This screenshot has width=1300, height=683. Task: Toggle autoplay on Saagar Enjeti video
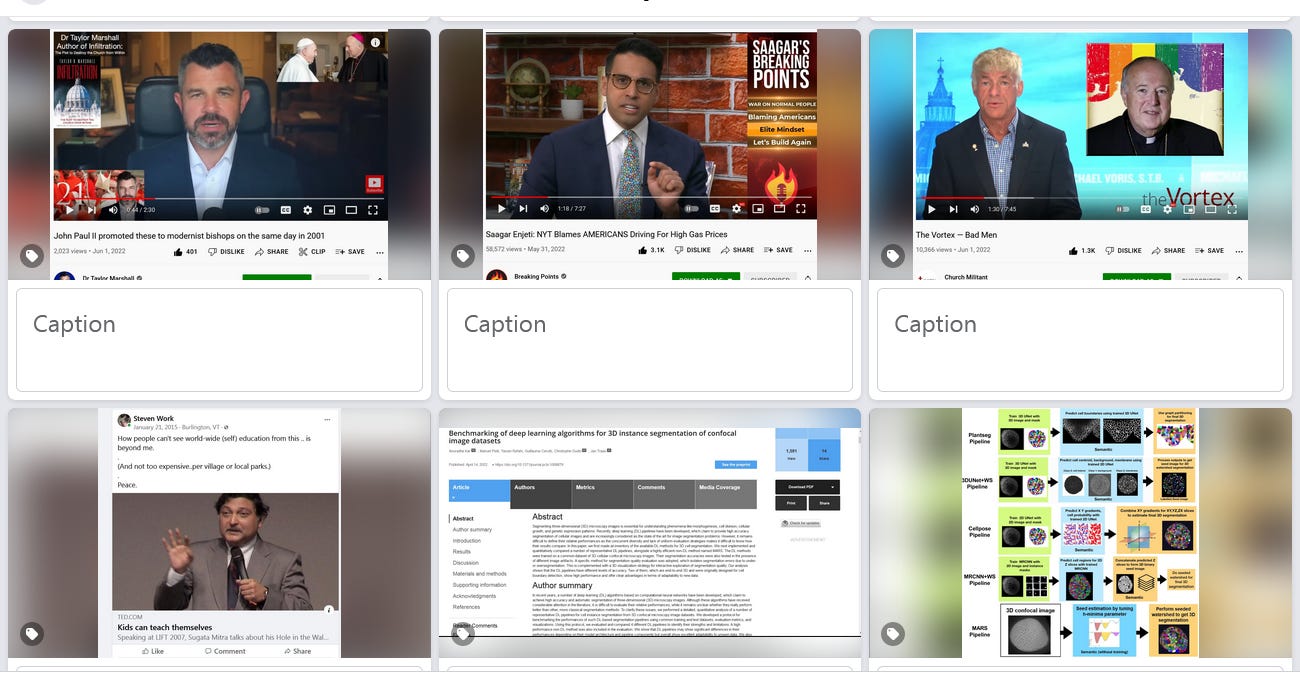point(691,208)
